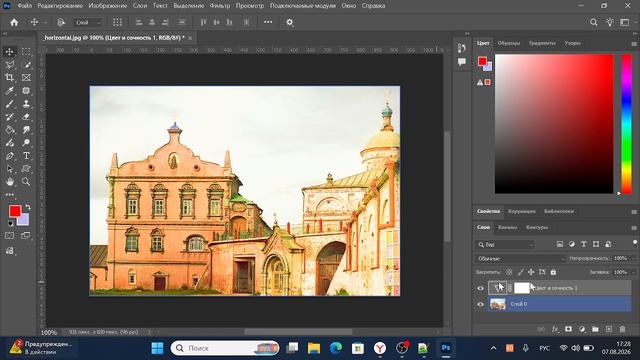Image resolution: width=640 pixels, height=360 pixels.
Task: Create a new group folder in Layers footer
Action: pyautogui.click(x=595, y=329)
